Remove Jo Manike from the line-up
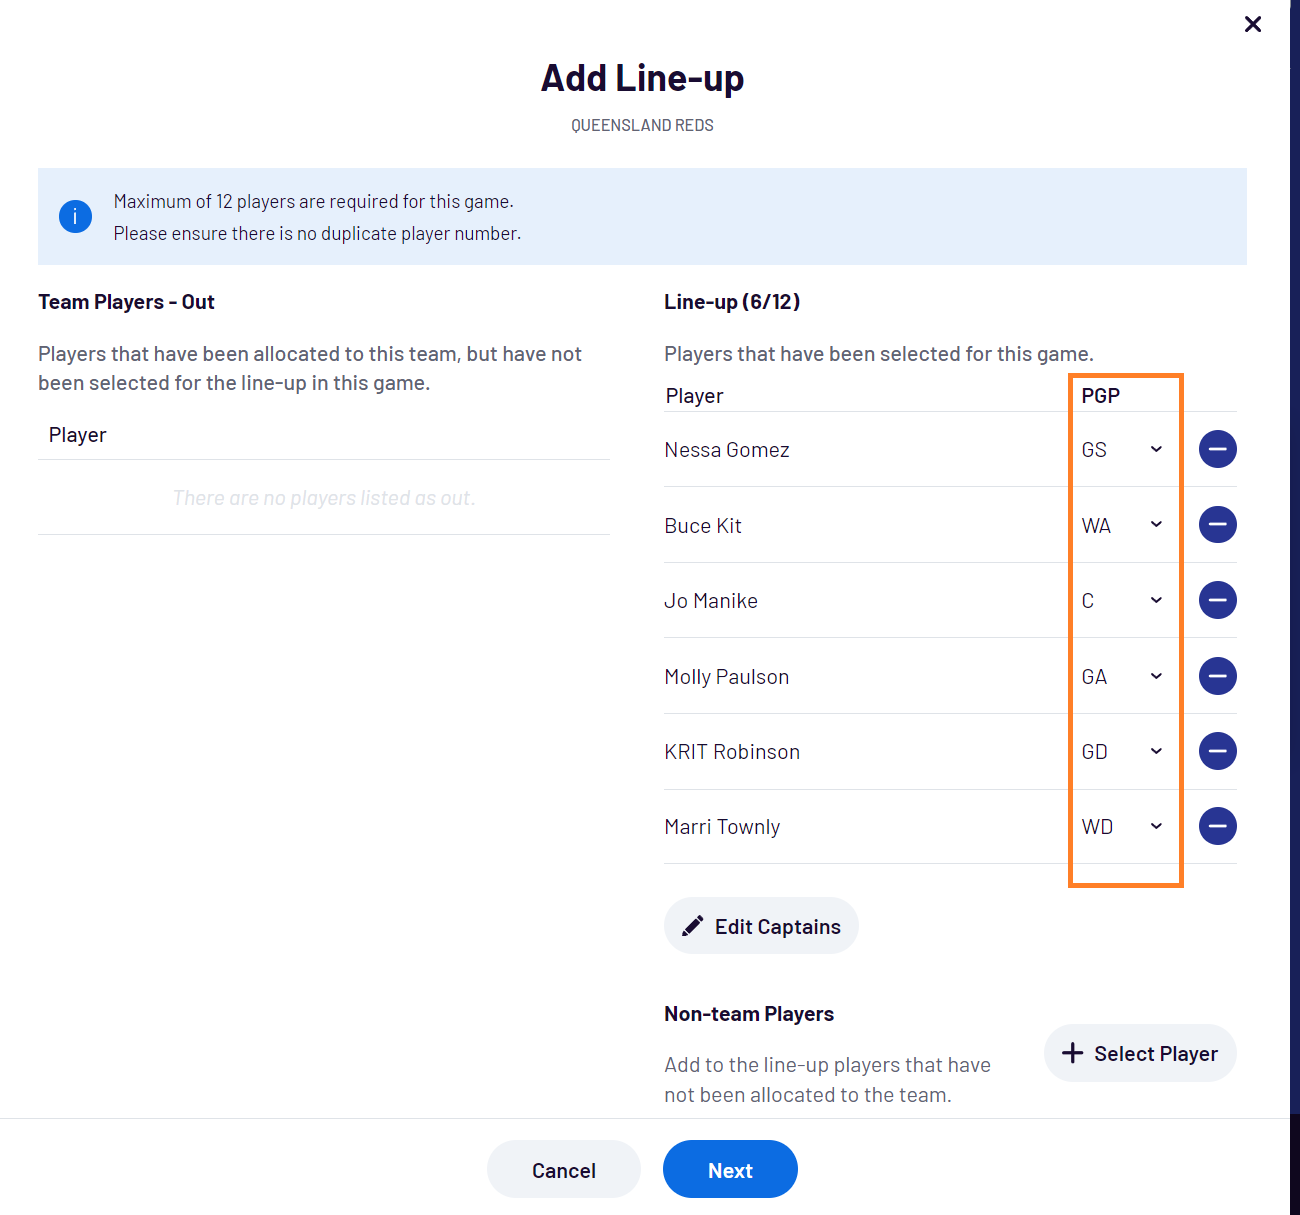The width and height of the screenshot is (1300, 1215). 1217,600
